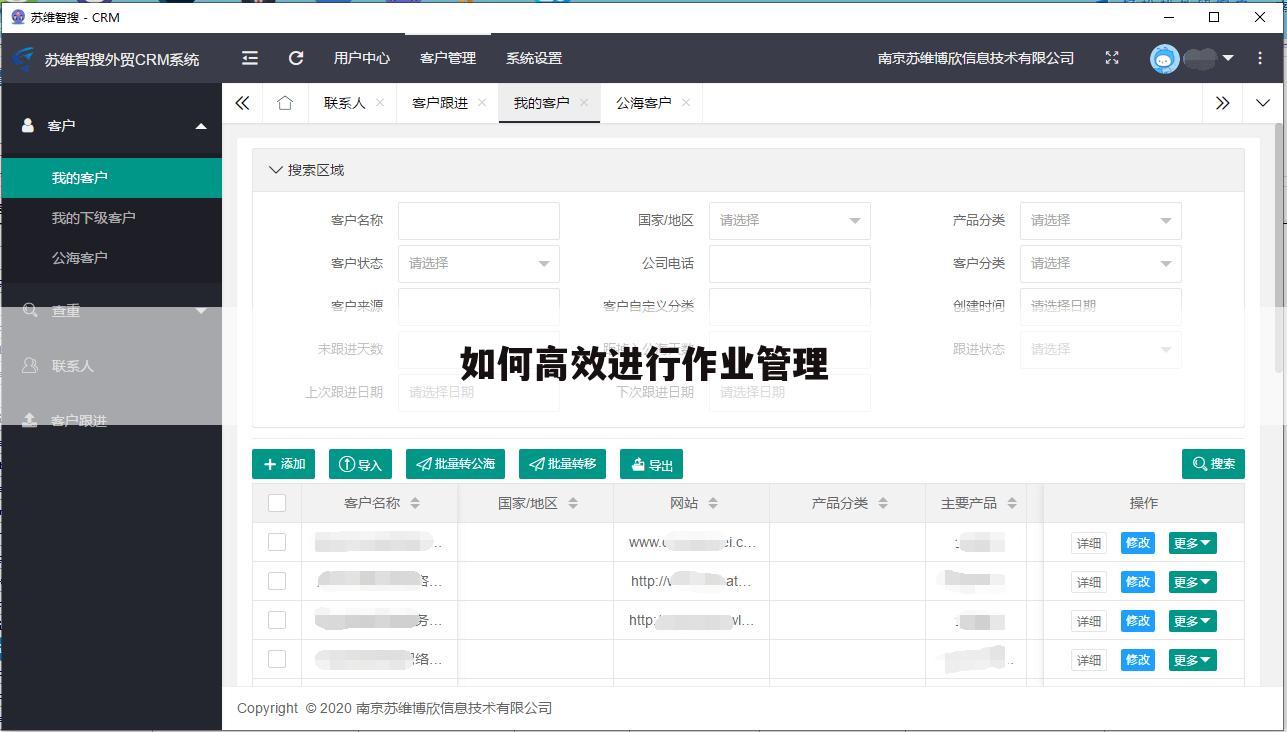Screen dimensions: 1287x732
Task: Sort by 主要产品 column arrows
Action: coord(1012,503)
